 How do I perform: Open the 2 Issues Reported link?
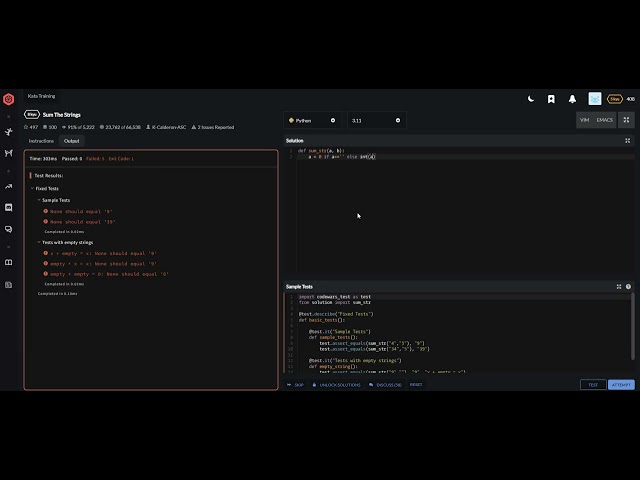point(213,127)
